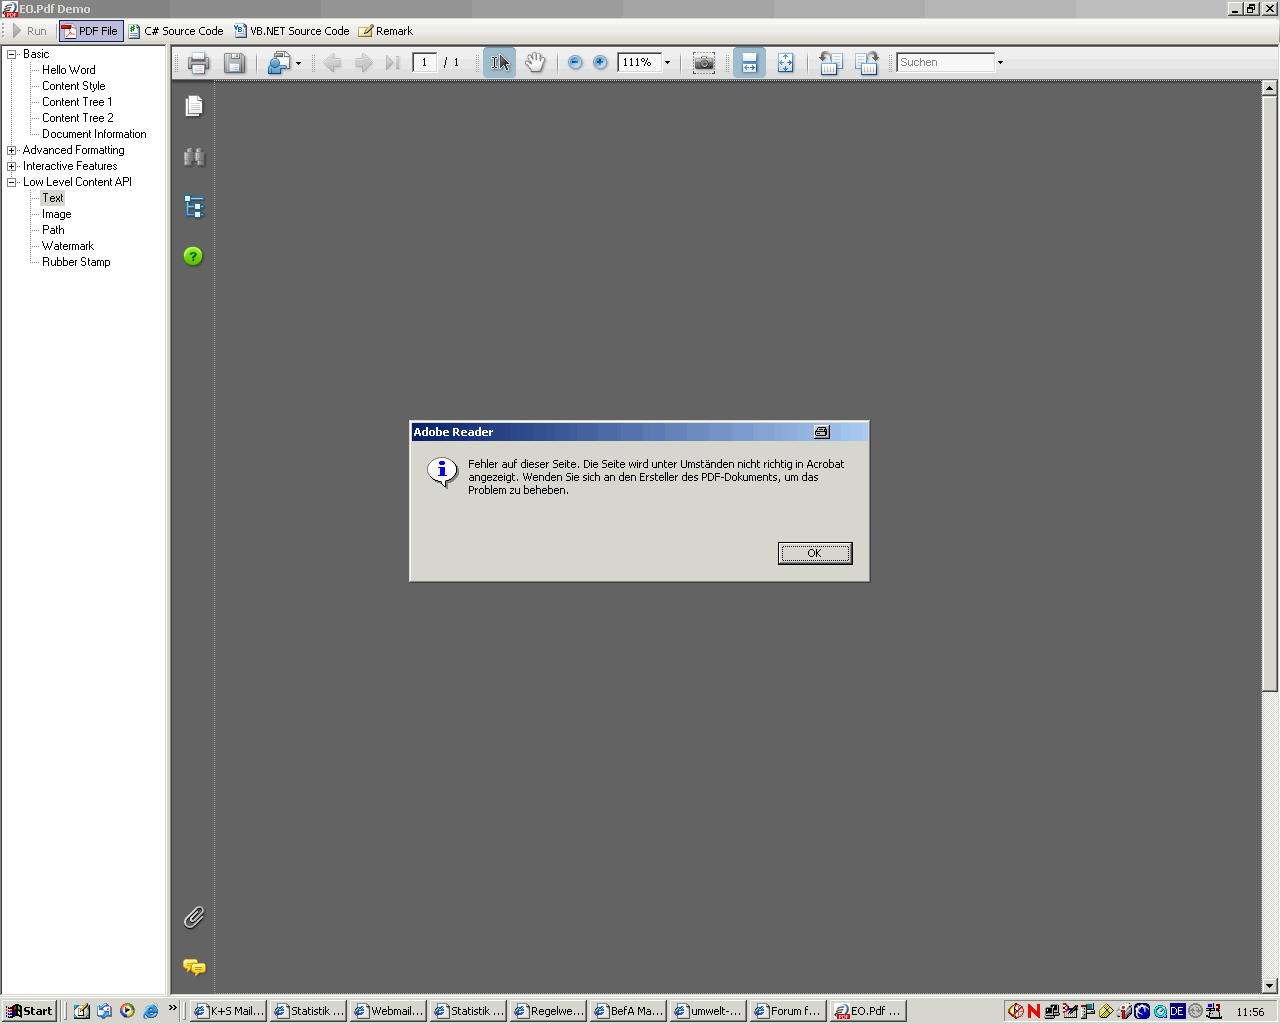The width and height of the screenshot is (1280, 1024).
Task: Switch to the PDF File tab
Action: pyautogui.click(x=90, y=31)
